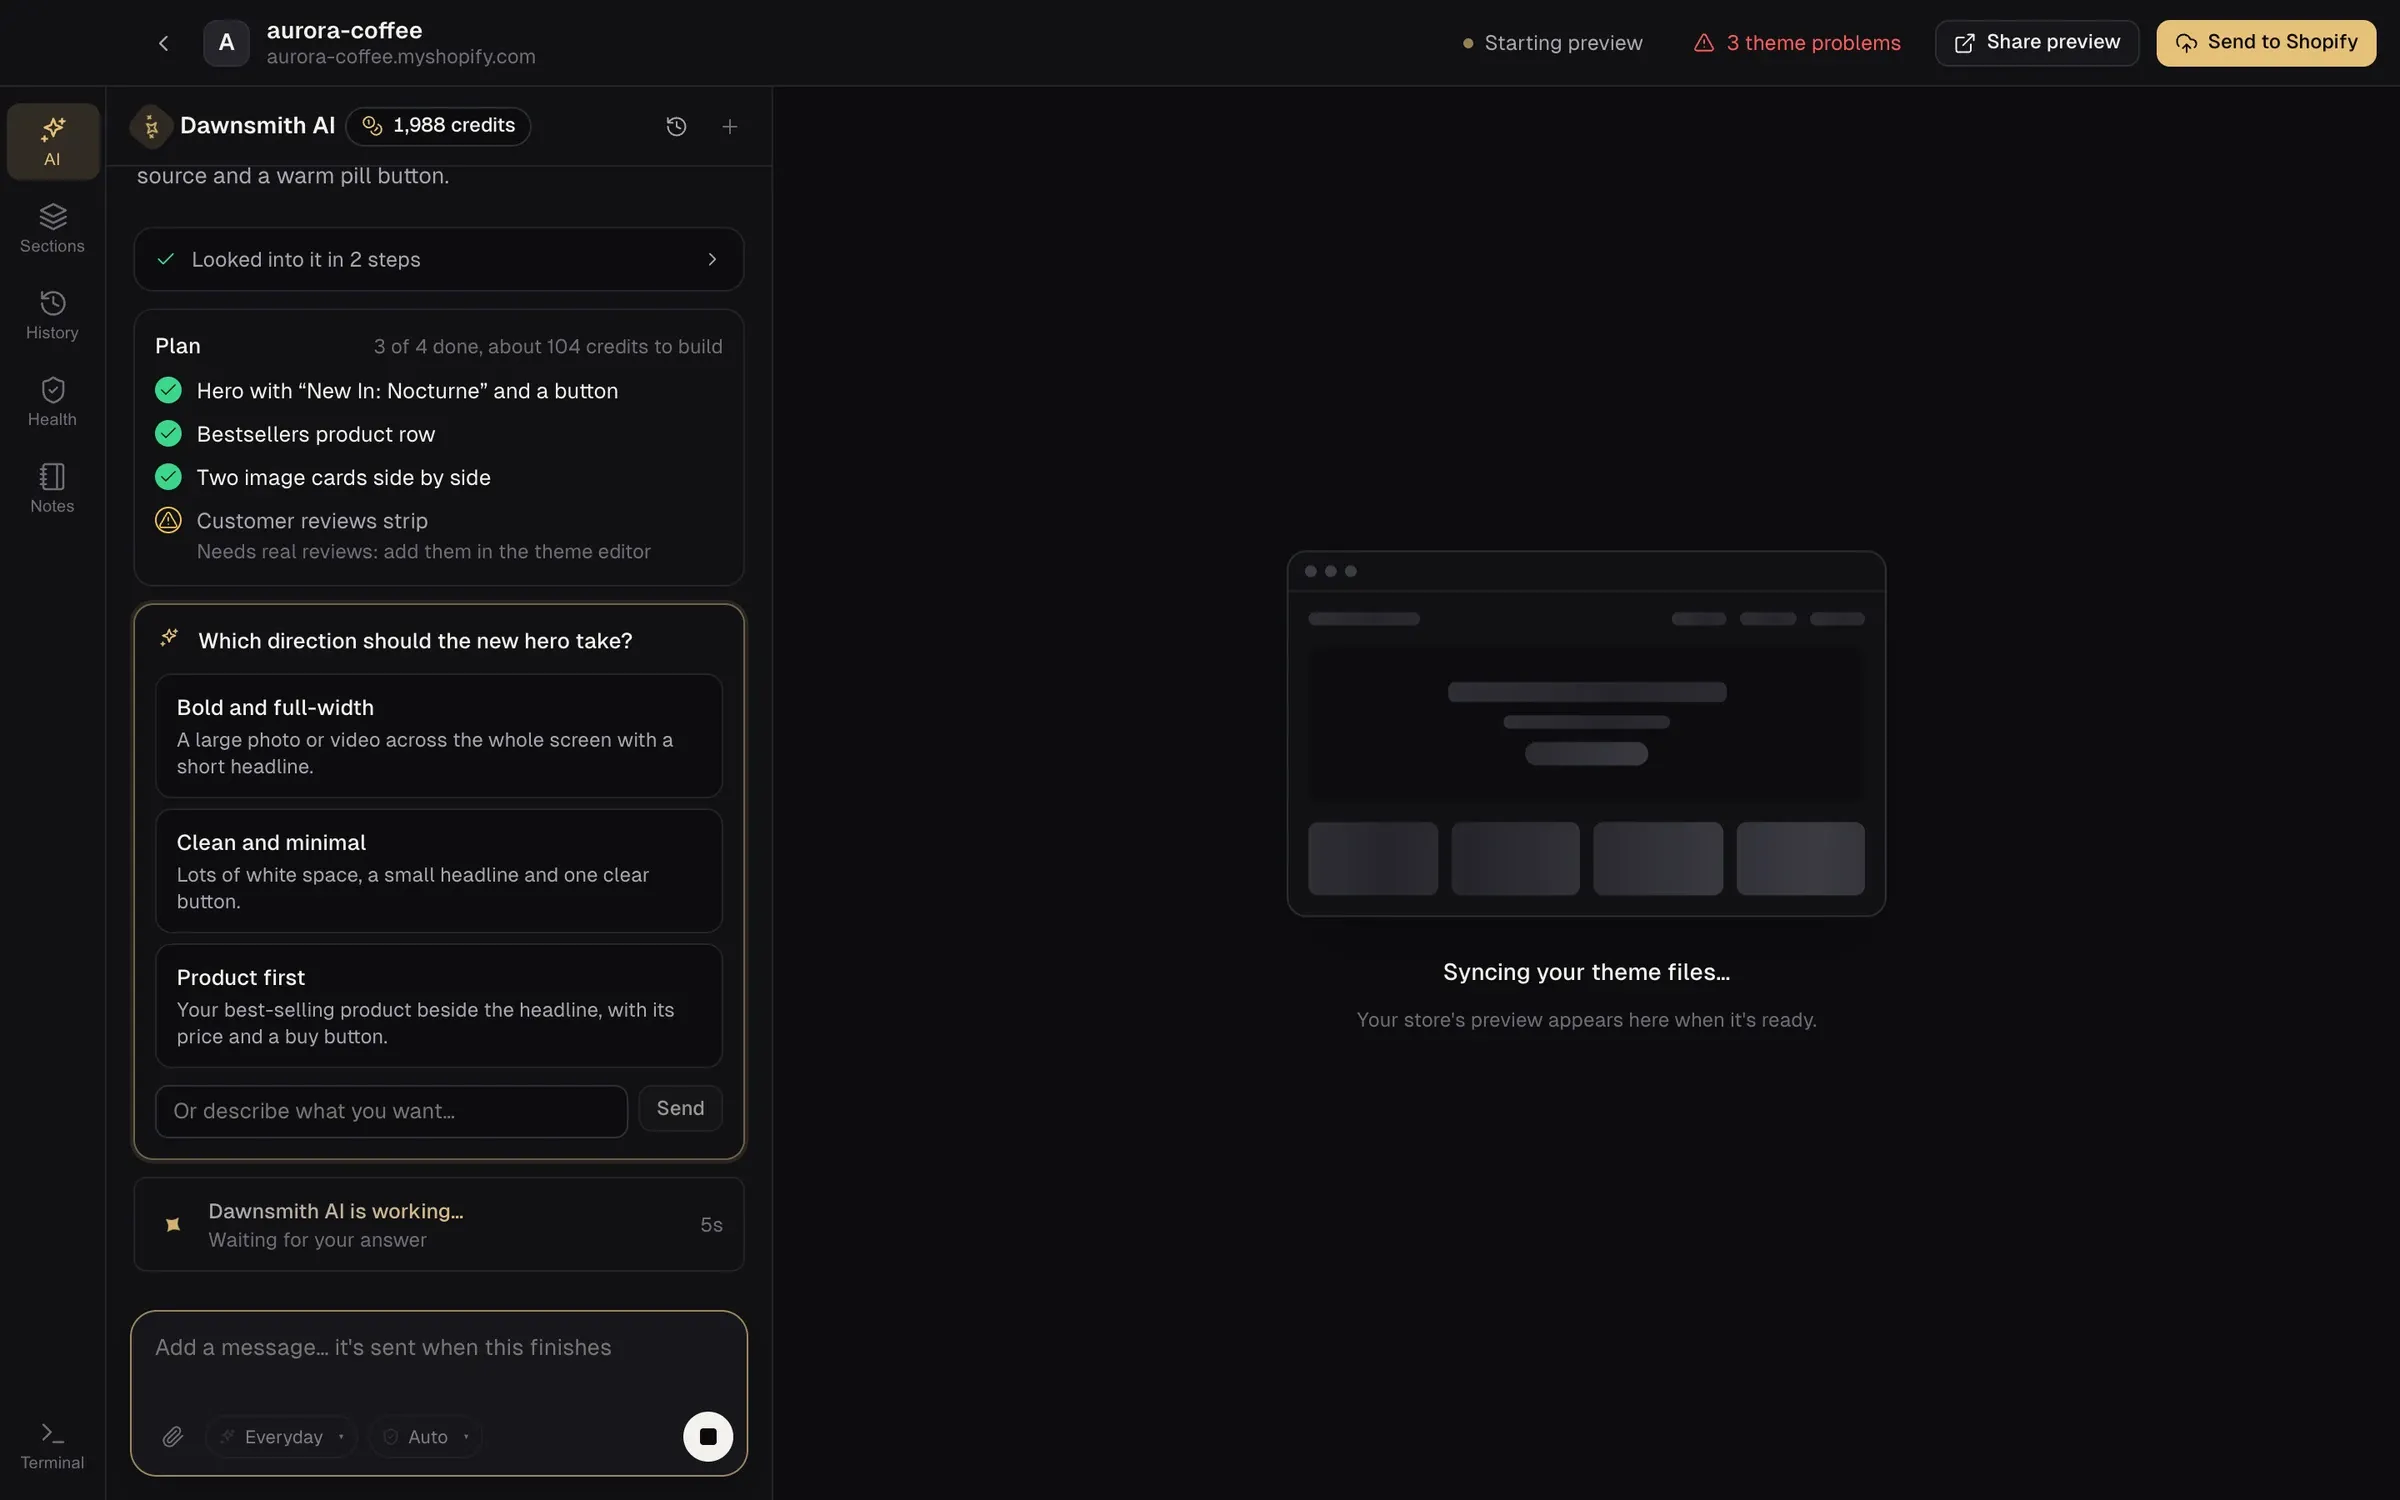View the 3 theme problems warning
The height and width of the screenshot is (1500, 2400).
pyautogui.click(x=1797, y=43)
